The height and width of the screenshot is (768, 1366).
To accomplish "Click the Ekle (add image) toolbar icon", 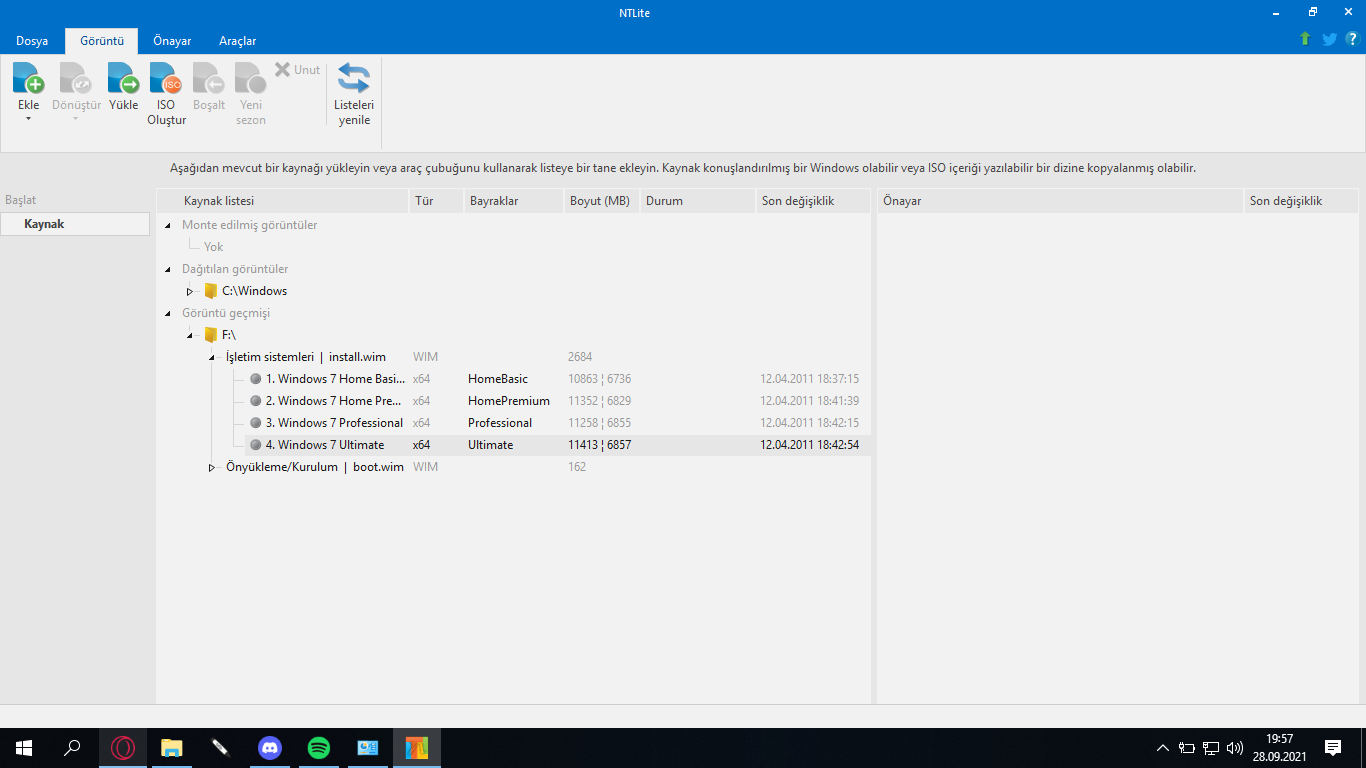I will (28, 78).
